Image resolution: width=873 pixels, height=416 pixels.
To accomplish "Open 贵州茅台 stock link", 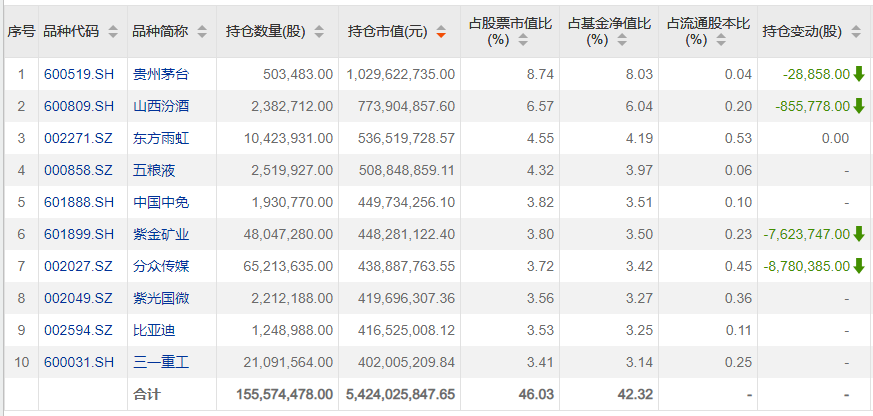I will point(161,74).
